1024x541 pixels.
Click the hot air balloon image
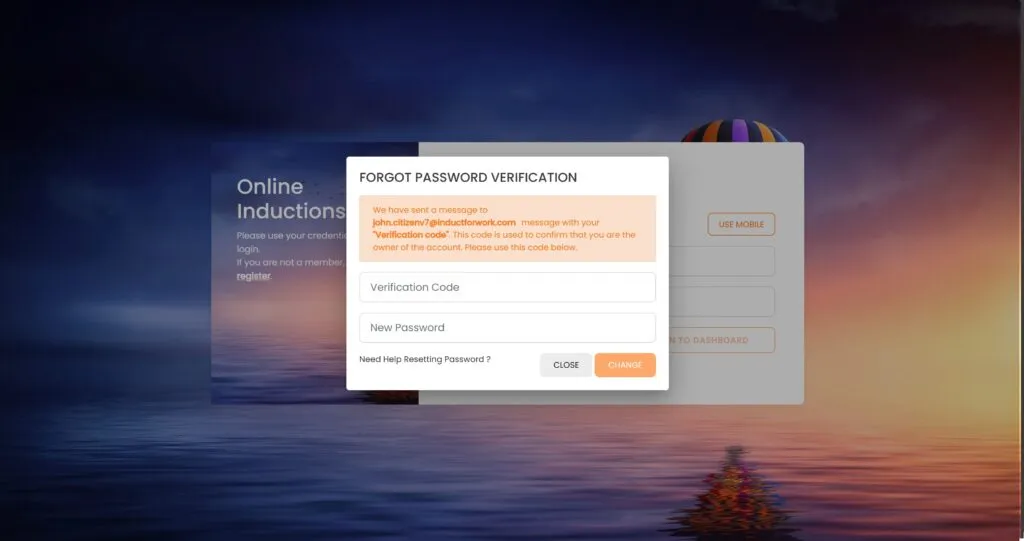coord(734,131)
